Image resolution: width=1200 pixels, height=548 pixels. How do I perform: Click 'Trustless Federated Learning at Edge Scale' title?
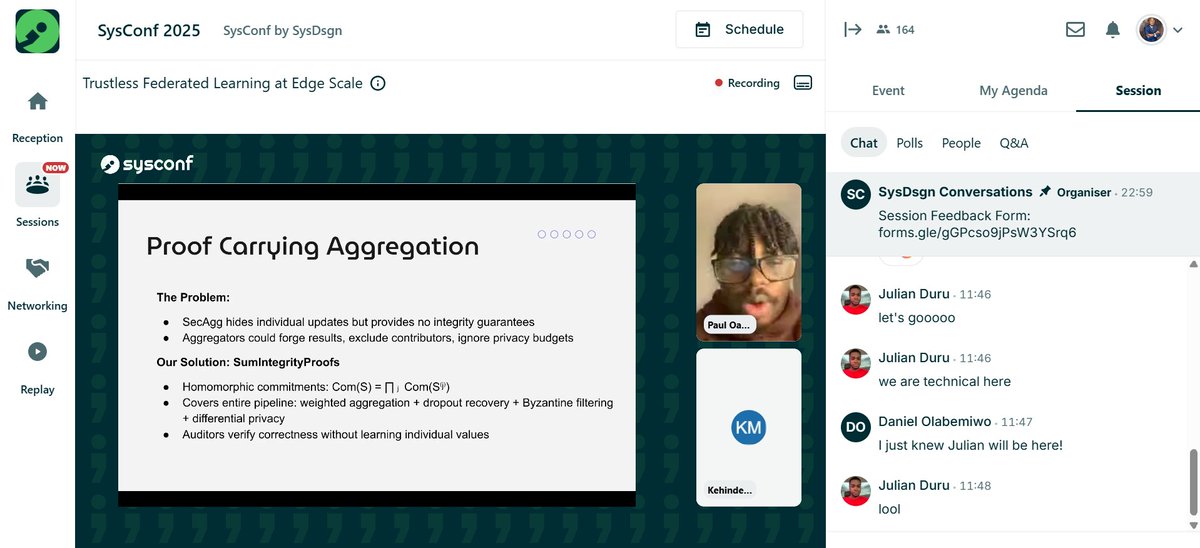(222, 84)
